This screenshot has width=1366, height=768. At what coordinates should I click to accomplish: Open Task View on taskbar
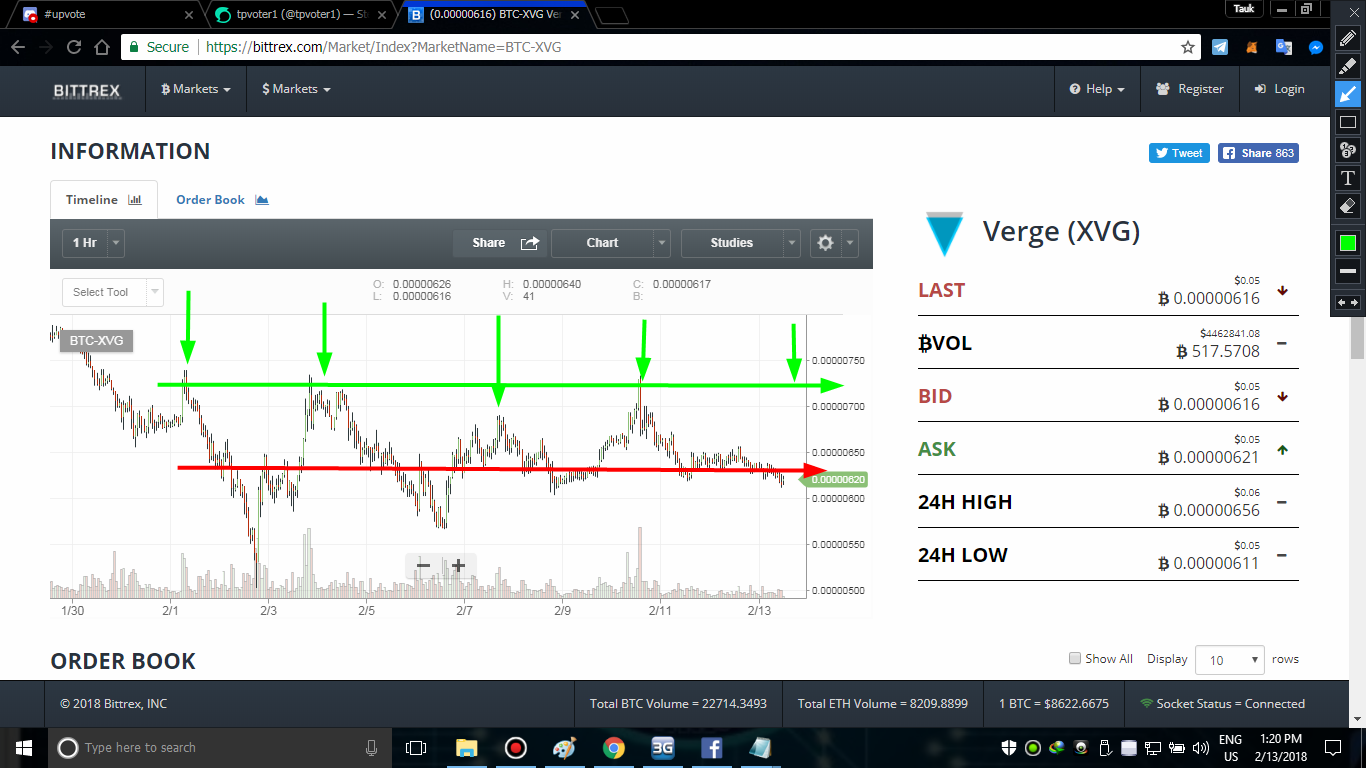click(415, 747)
